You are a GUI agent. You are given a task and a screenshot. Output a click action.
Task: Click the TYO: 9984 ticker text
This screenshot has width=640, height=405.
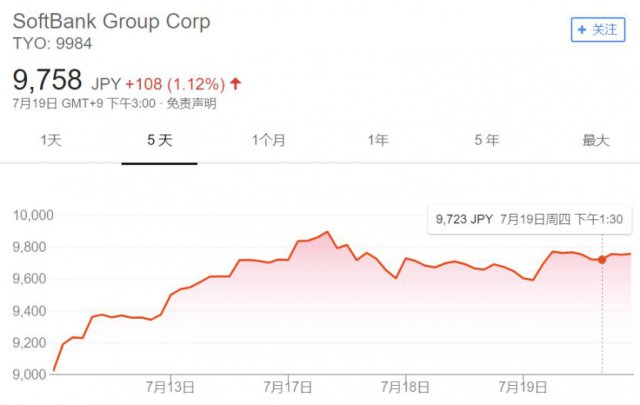click(x=51, y=44)
